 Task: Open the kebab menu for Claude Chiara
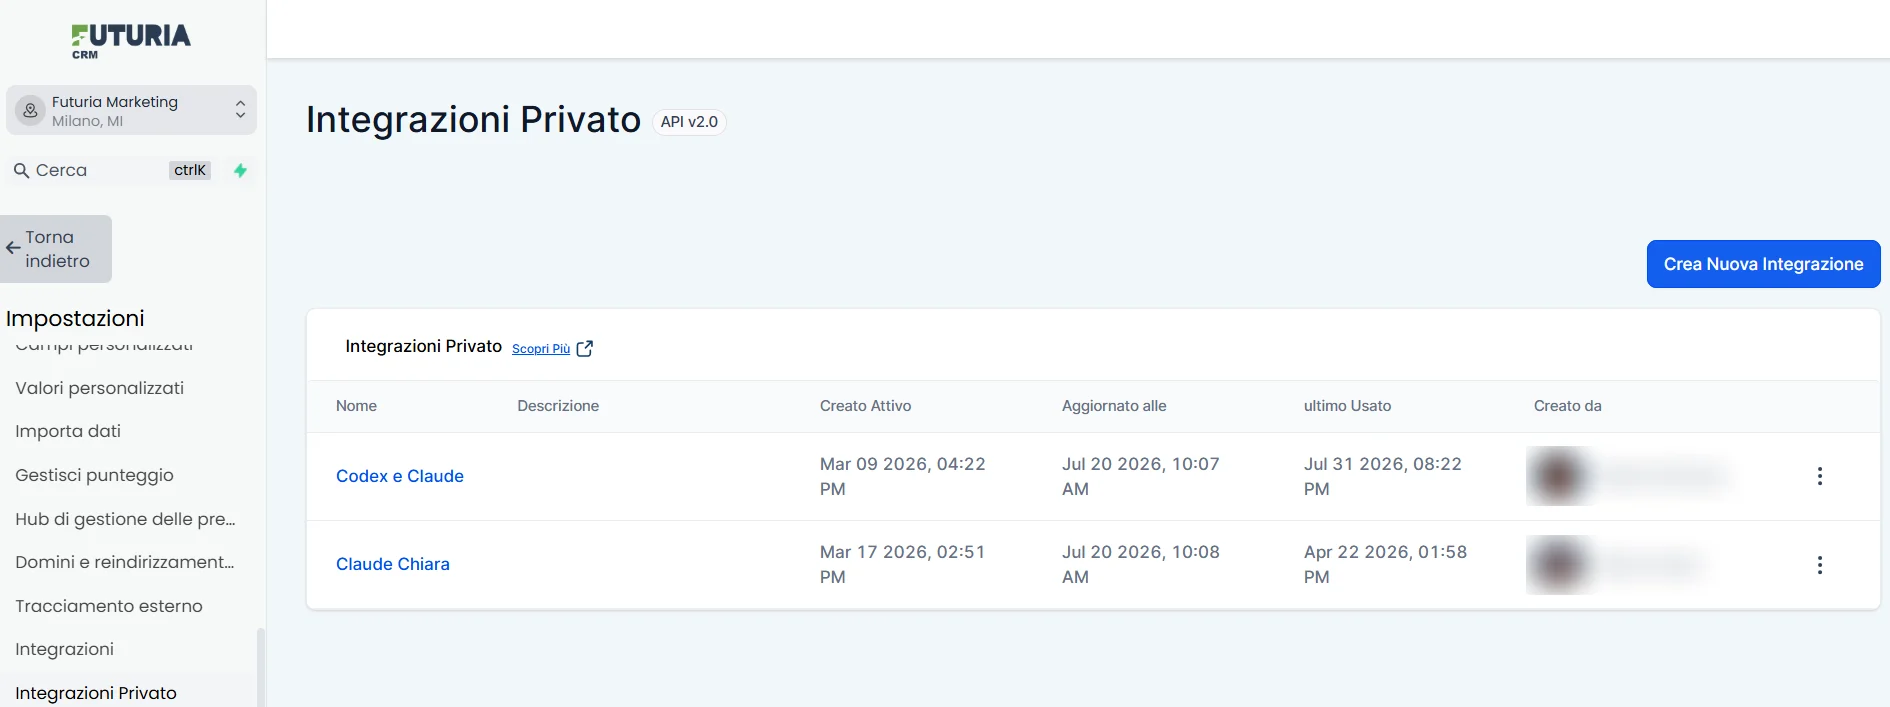click(x=1820, y=565)
